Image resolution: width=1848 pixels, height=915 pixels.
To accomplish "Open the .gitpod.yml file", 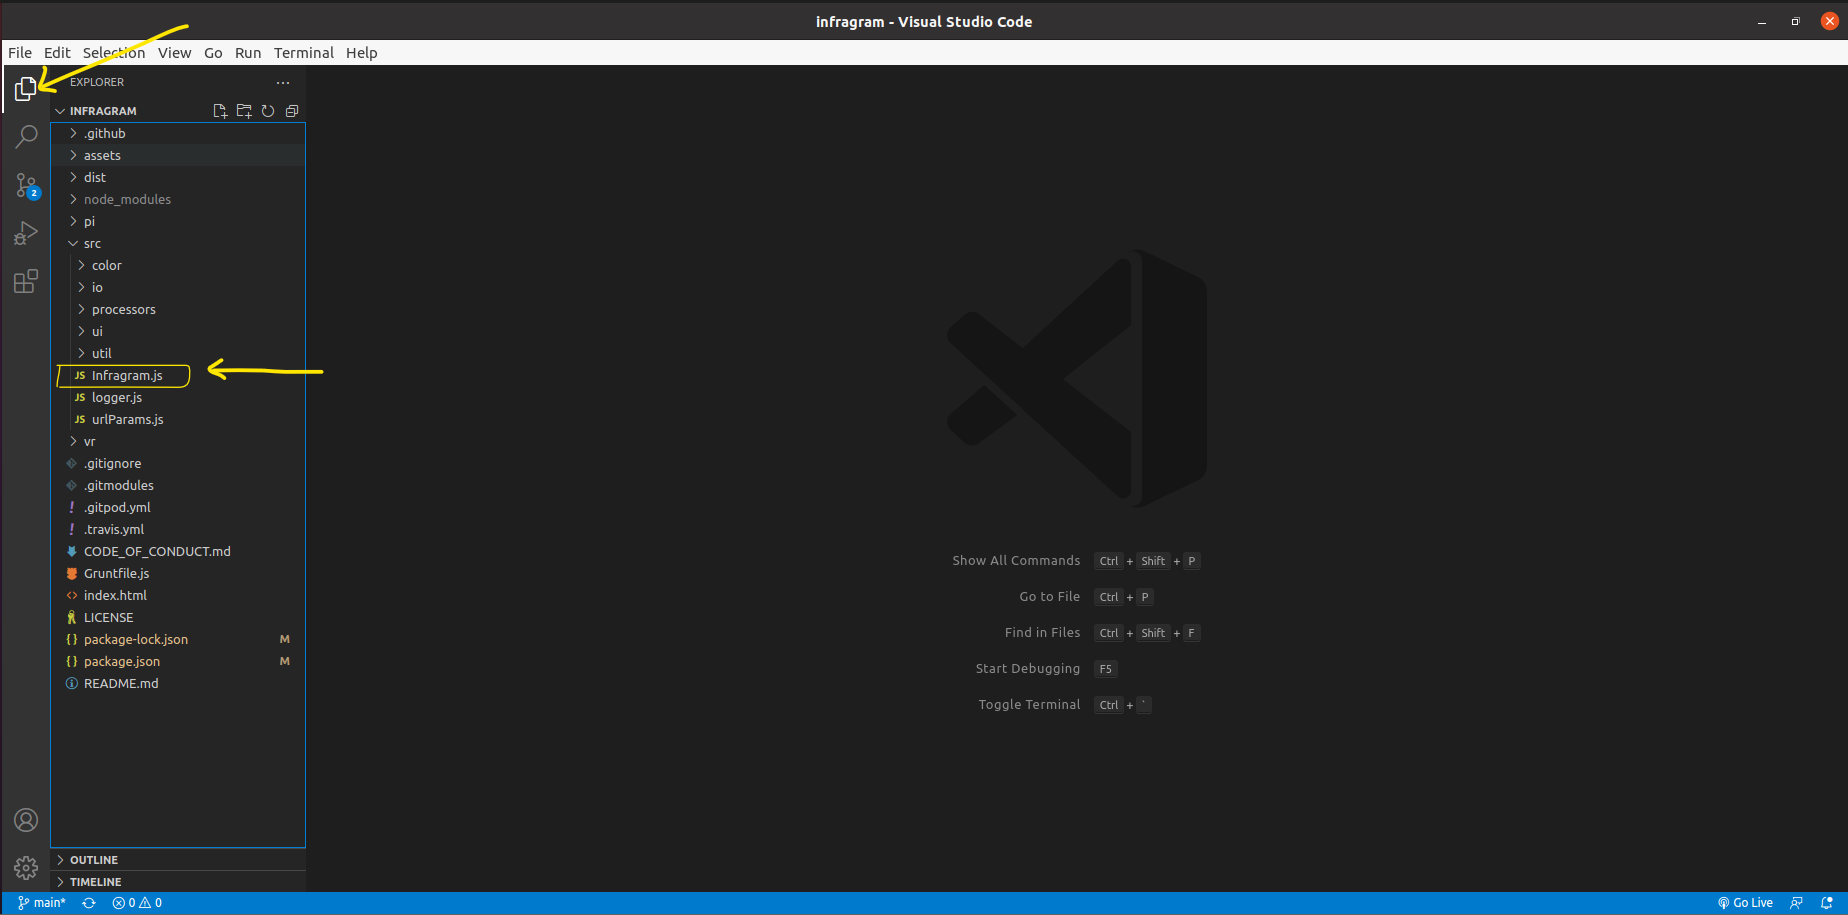I will pos(178,508).
